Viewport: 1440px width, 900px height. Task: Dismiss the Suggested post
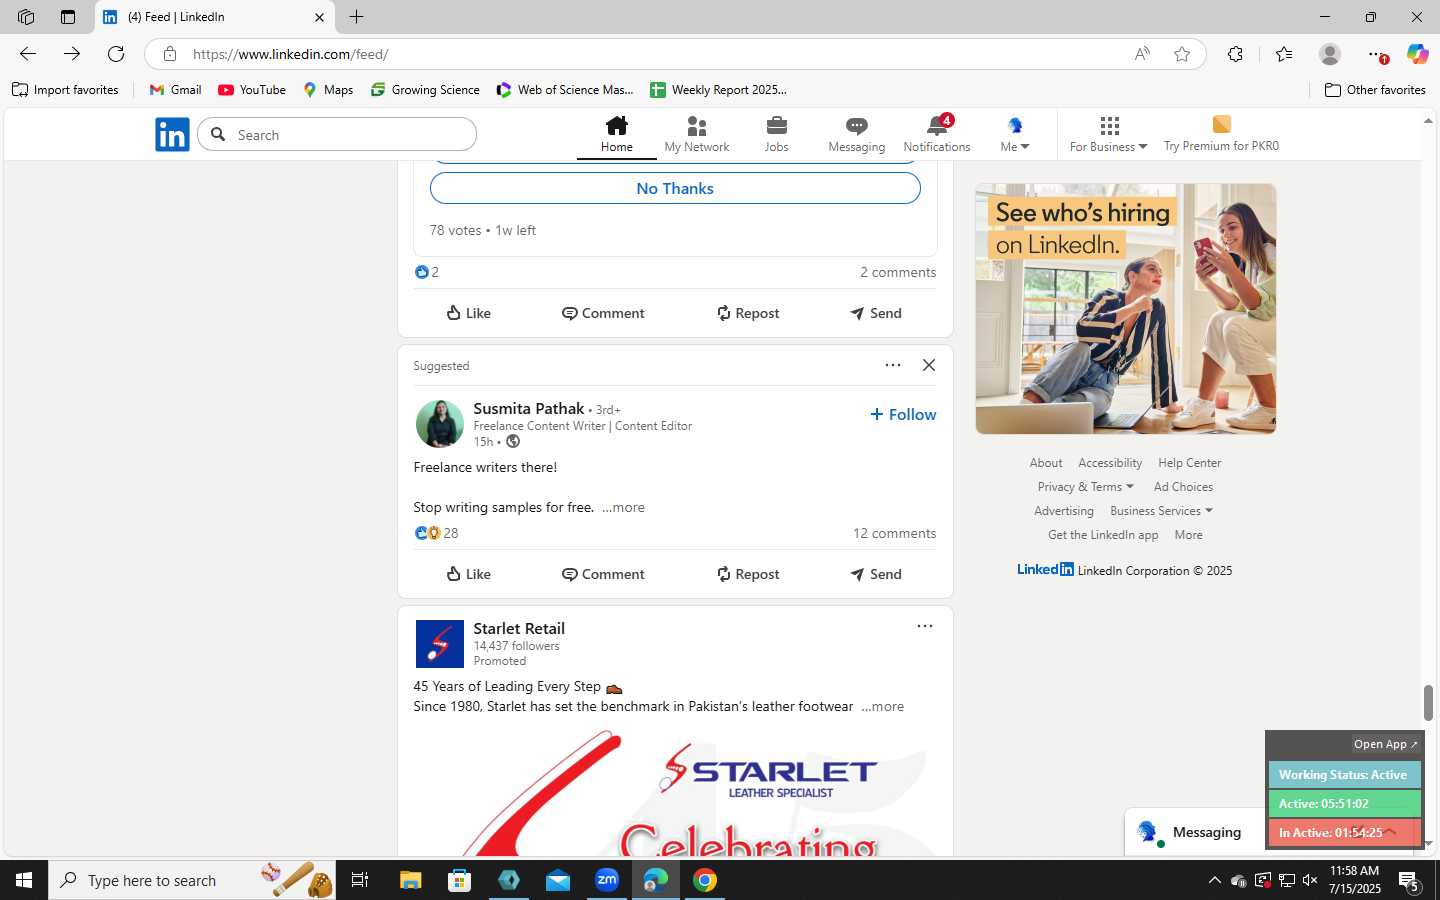pos(929,365)
